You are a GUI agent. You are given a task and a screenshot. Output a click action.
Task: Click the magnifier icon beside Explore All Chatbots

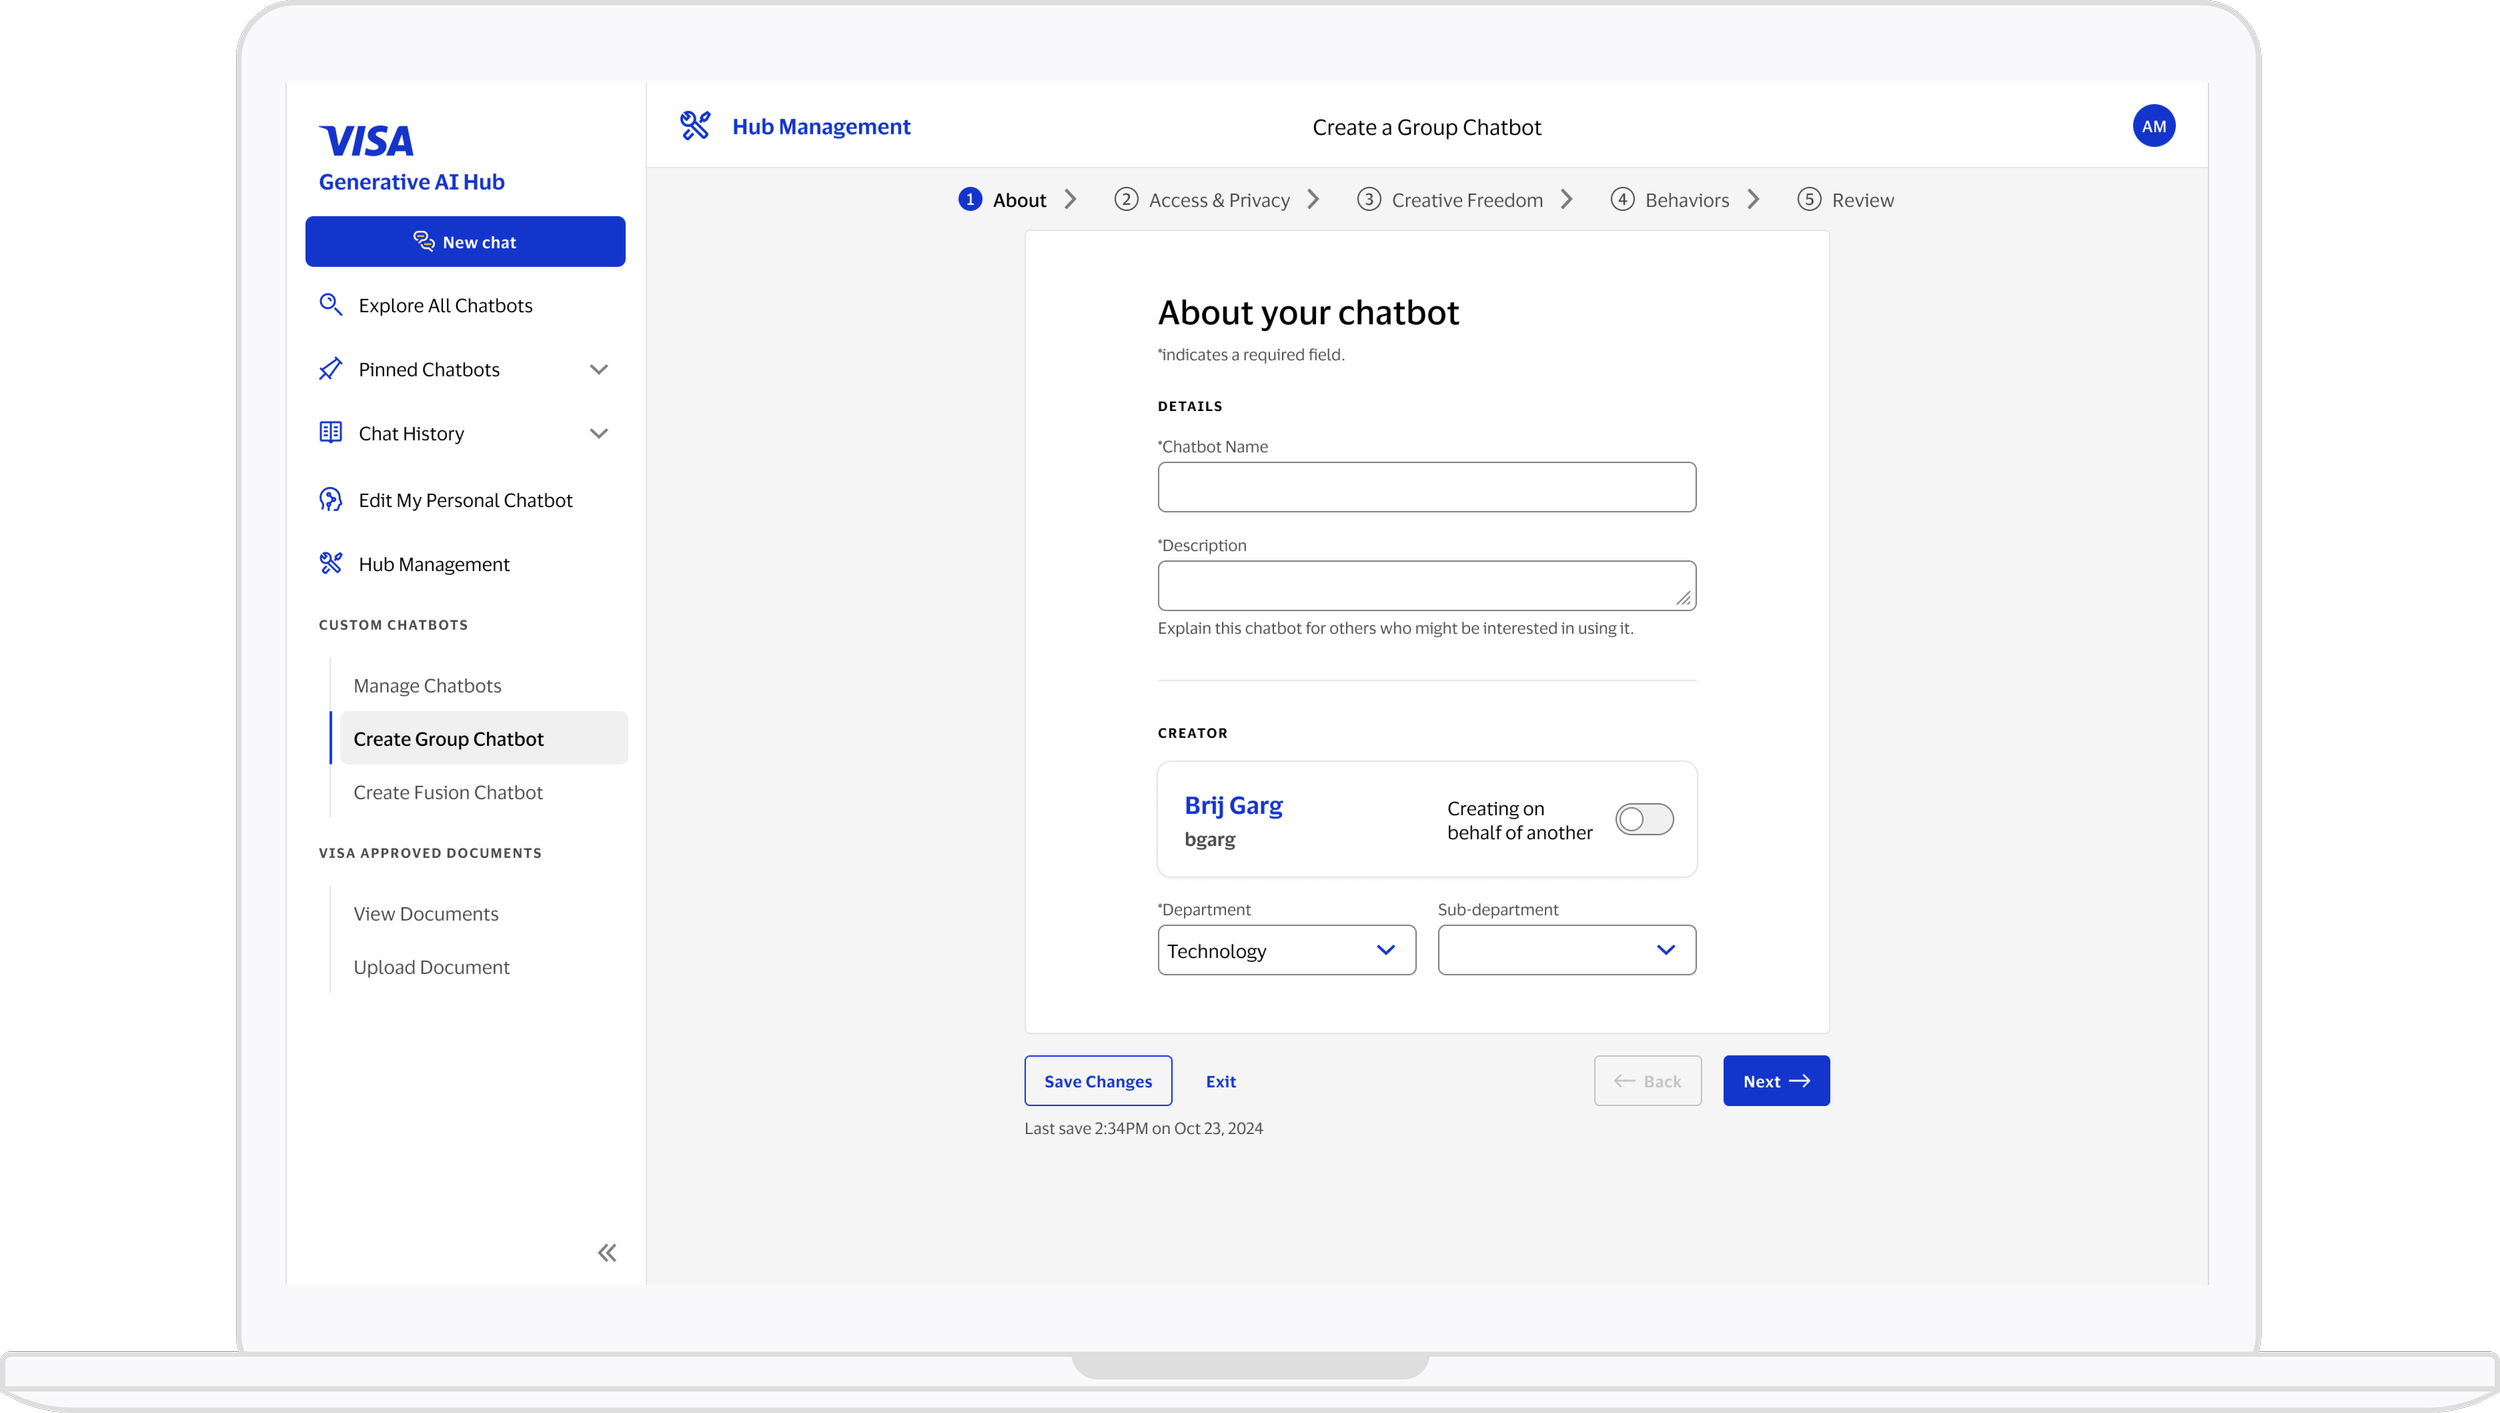330,304
